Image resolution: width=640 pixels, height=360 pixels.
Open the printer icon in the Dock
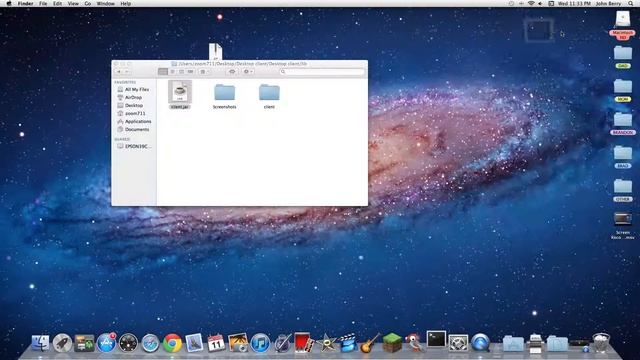536,343
